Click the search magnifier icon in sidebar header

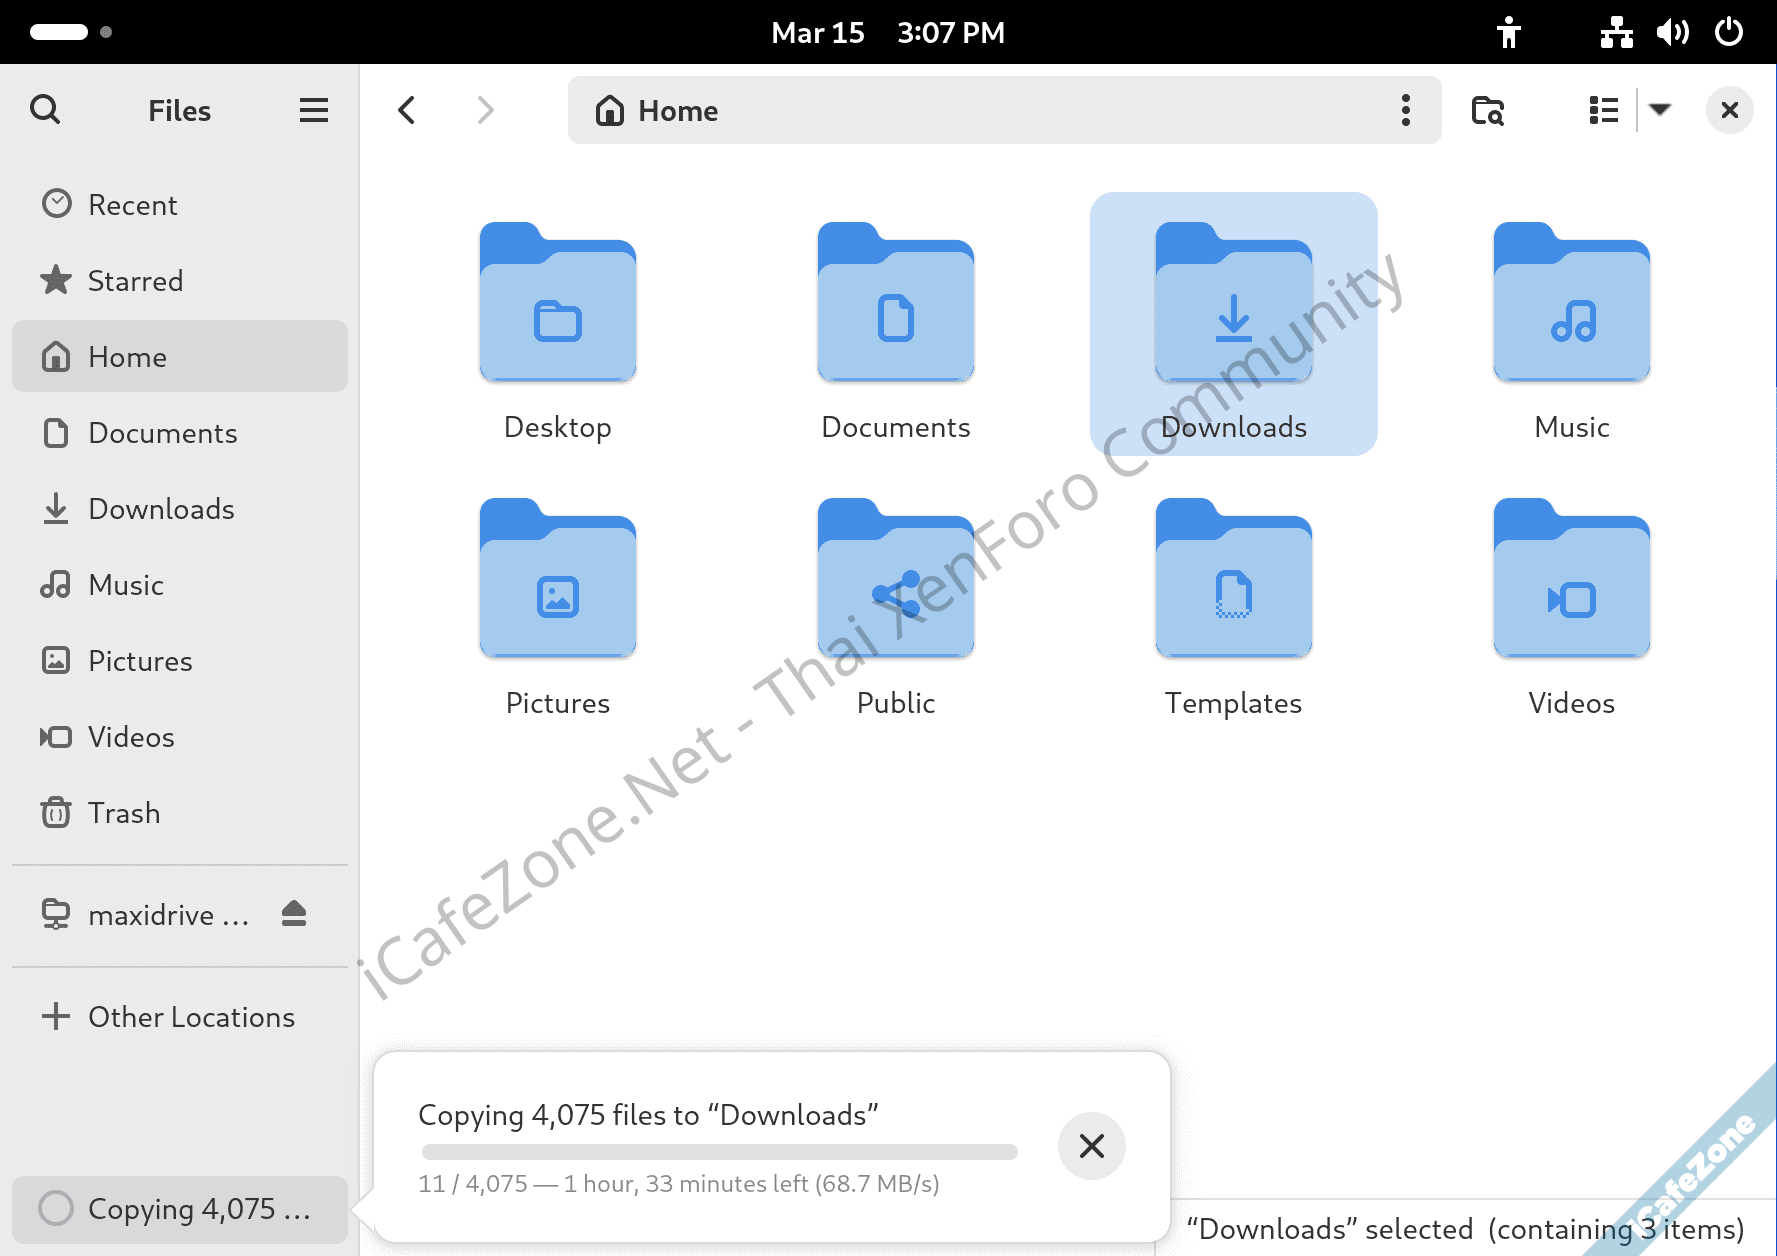[45, 109]
